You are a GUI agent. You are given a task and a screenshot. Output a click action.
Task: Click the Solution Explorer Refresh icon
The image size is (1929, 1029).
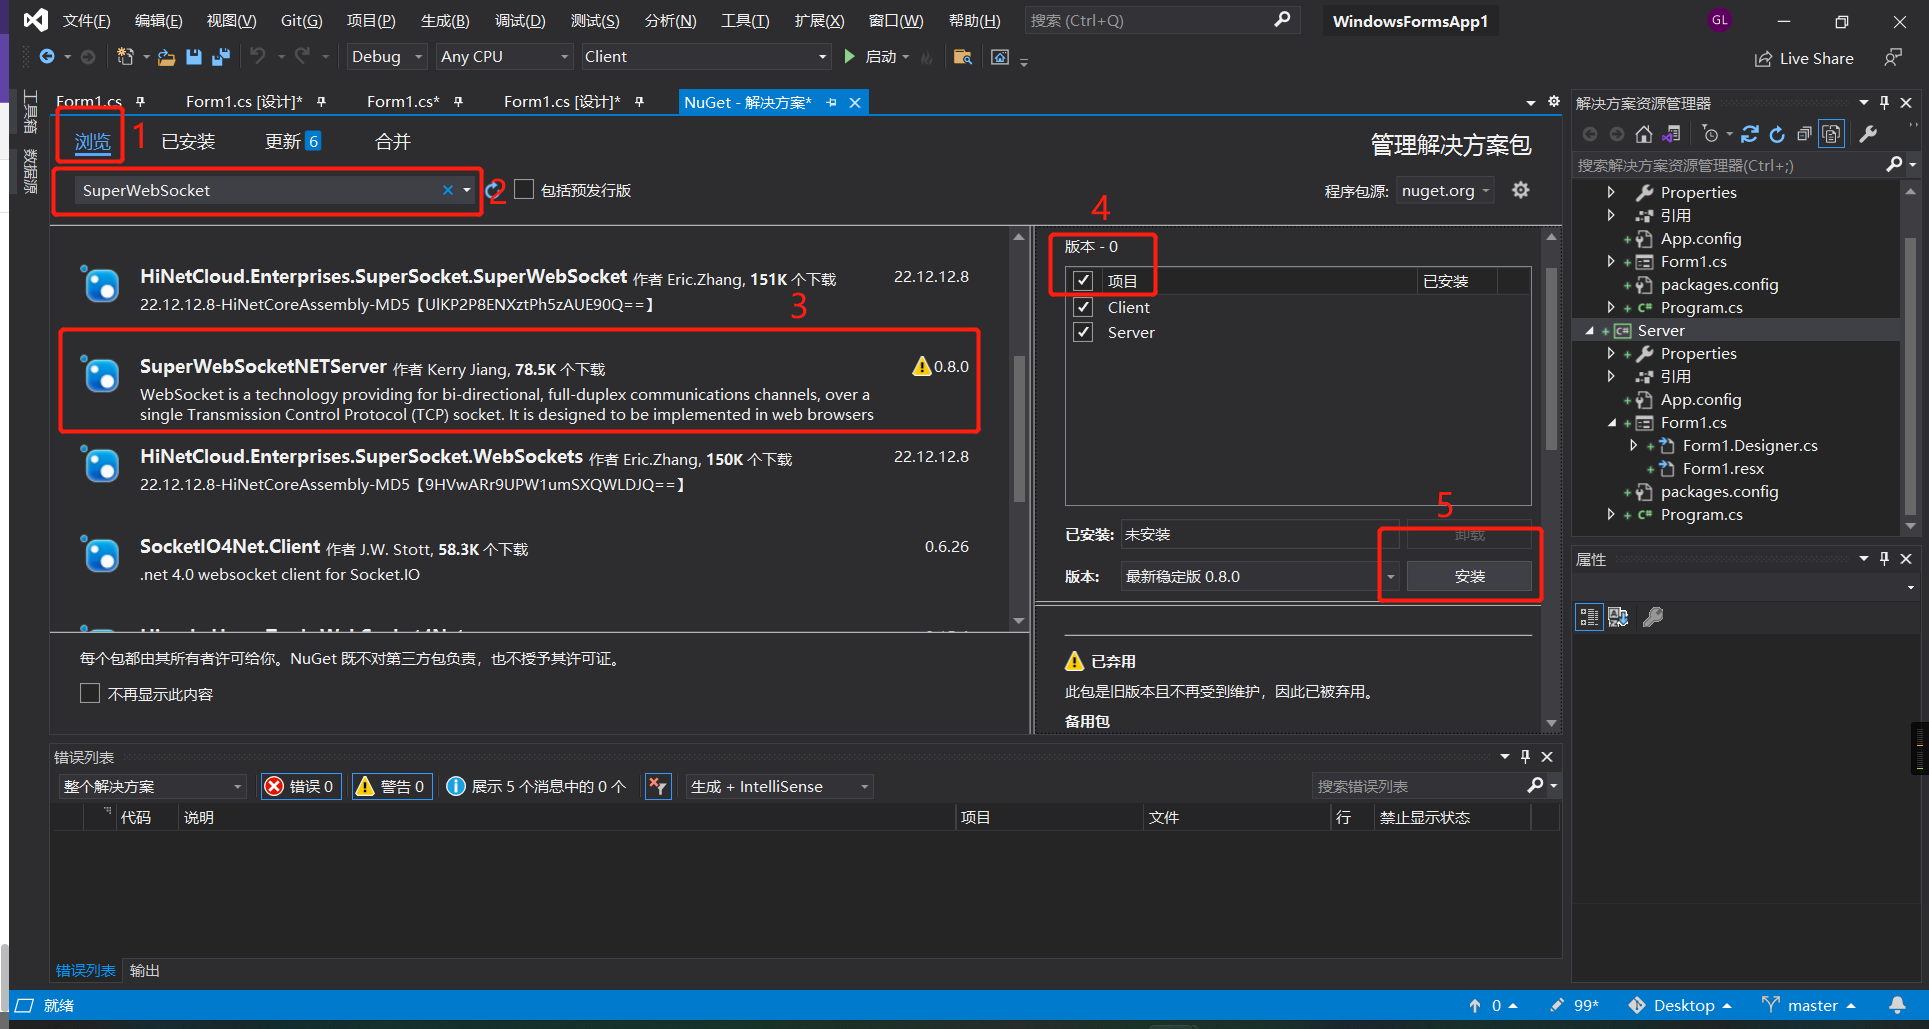point(1777,134)
